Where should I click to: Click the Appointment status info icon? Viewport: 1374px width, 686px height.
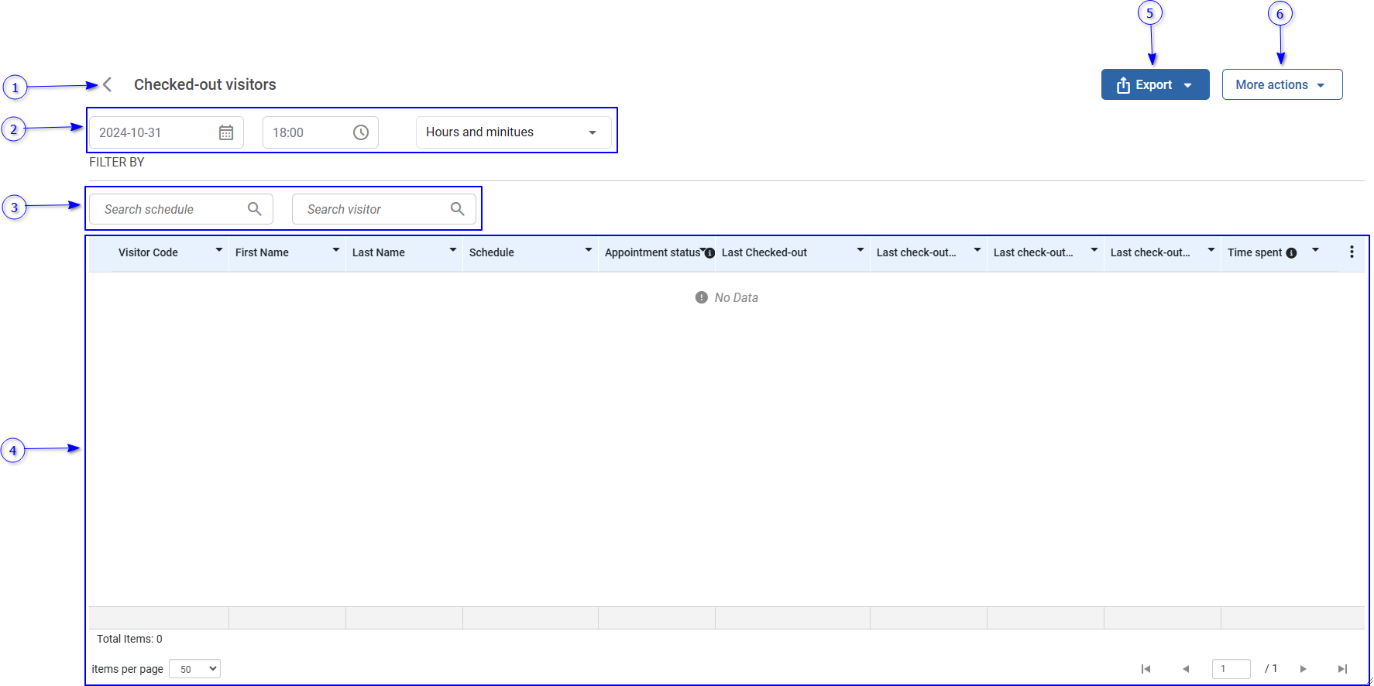click(710, 254)
